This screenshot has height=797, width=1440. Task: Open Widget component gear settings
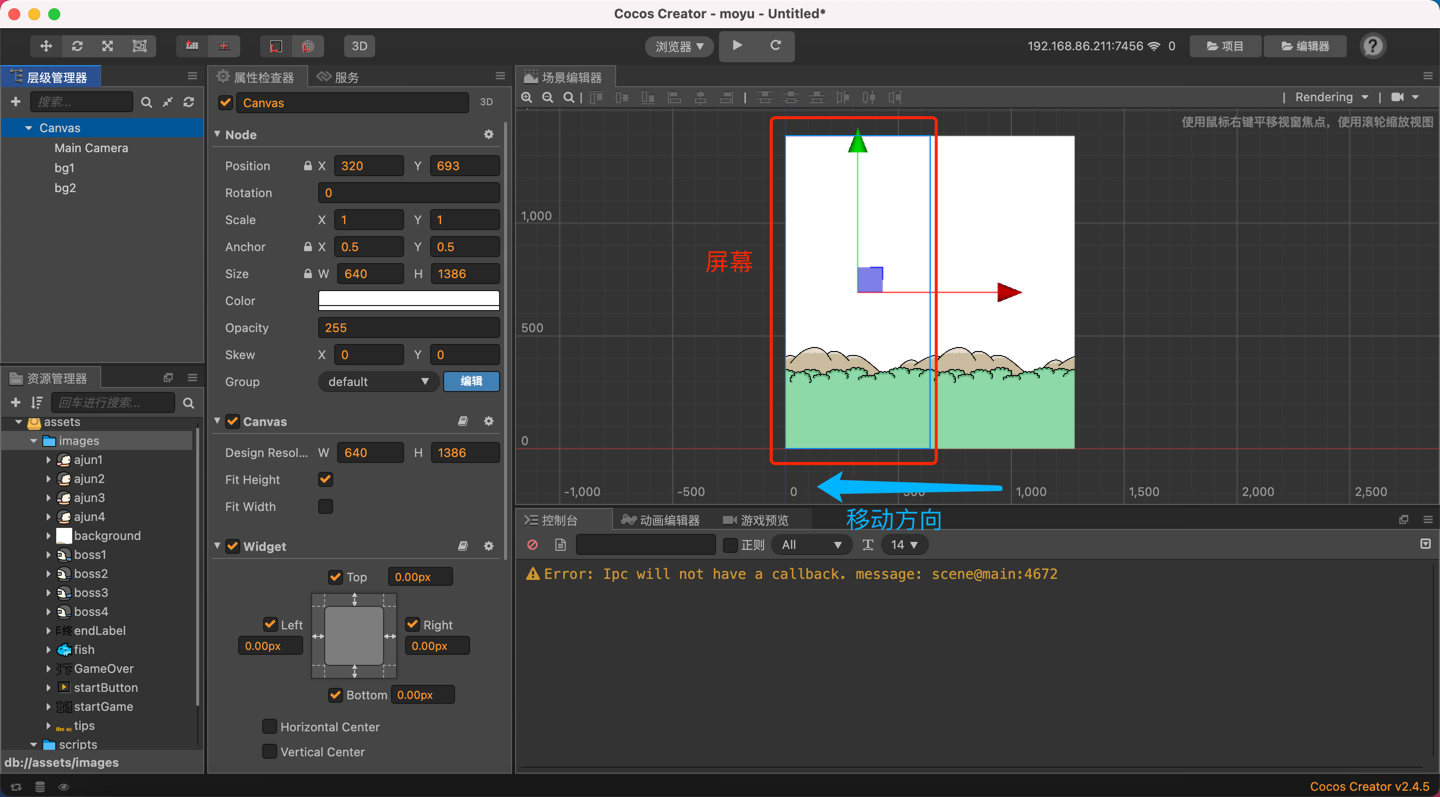pos(489,546)
